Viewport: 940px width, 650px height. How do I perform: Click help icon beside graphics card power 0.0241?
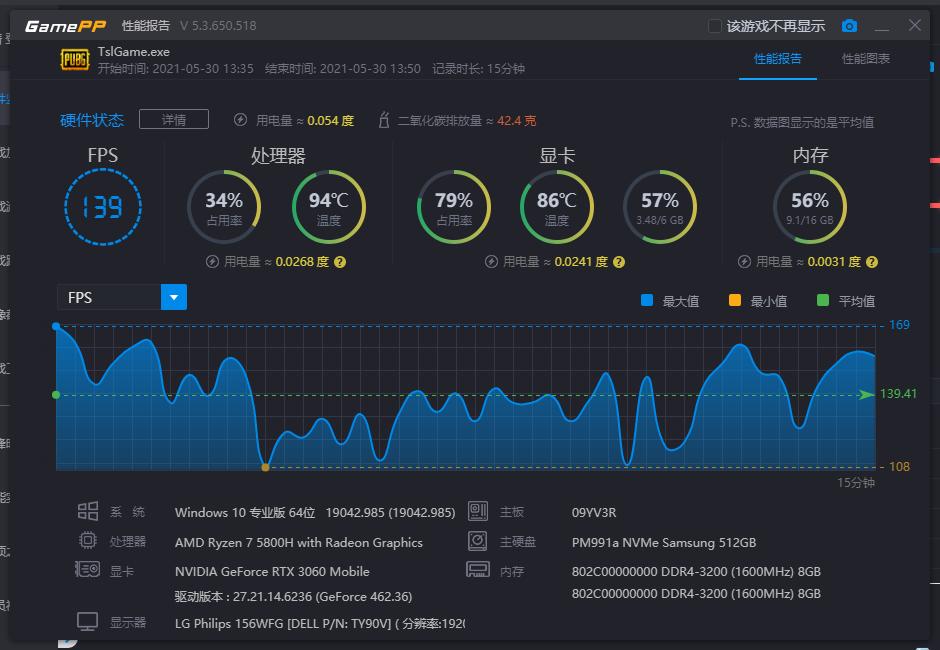coord(619,262)
